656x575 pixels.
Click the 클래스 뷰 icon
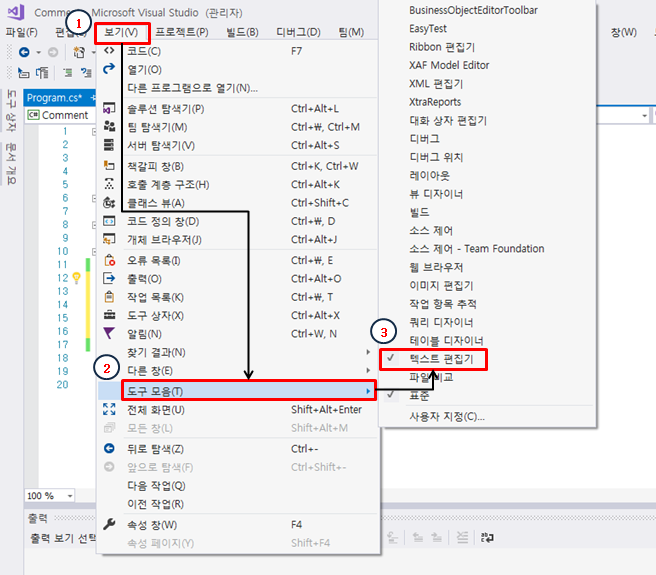pyautogui.click(x=109, y=203)
